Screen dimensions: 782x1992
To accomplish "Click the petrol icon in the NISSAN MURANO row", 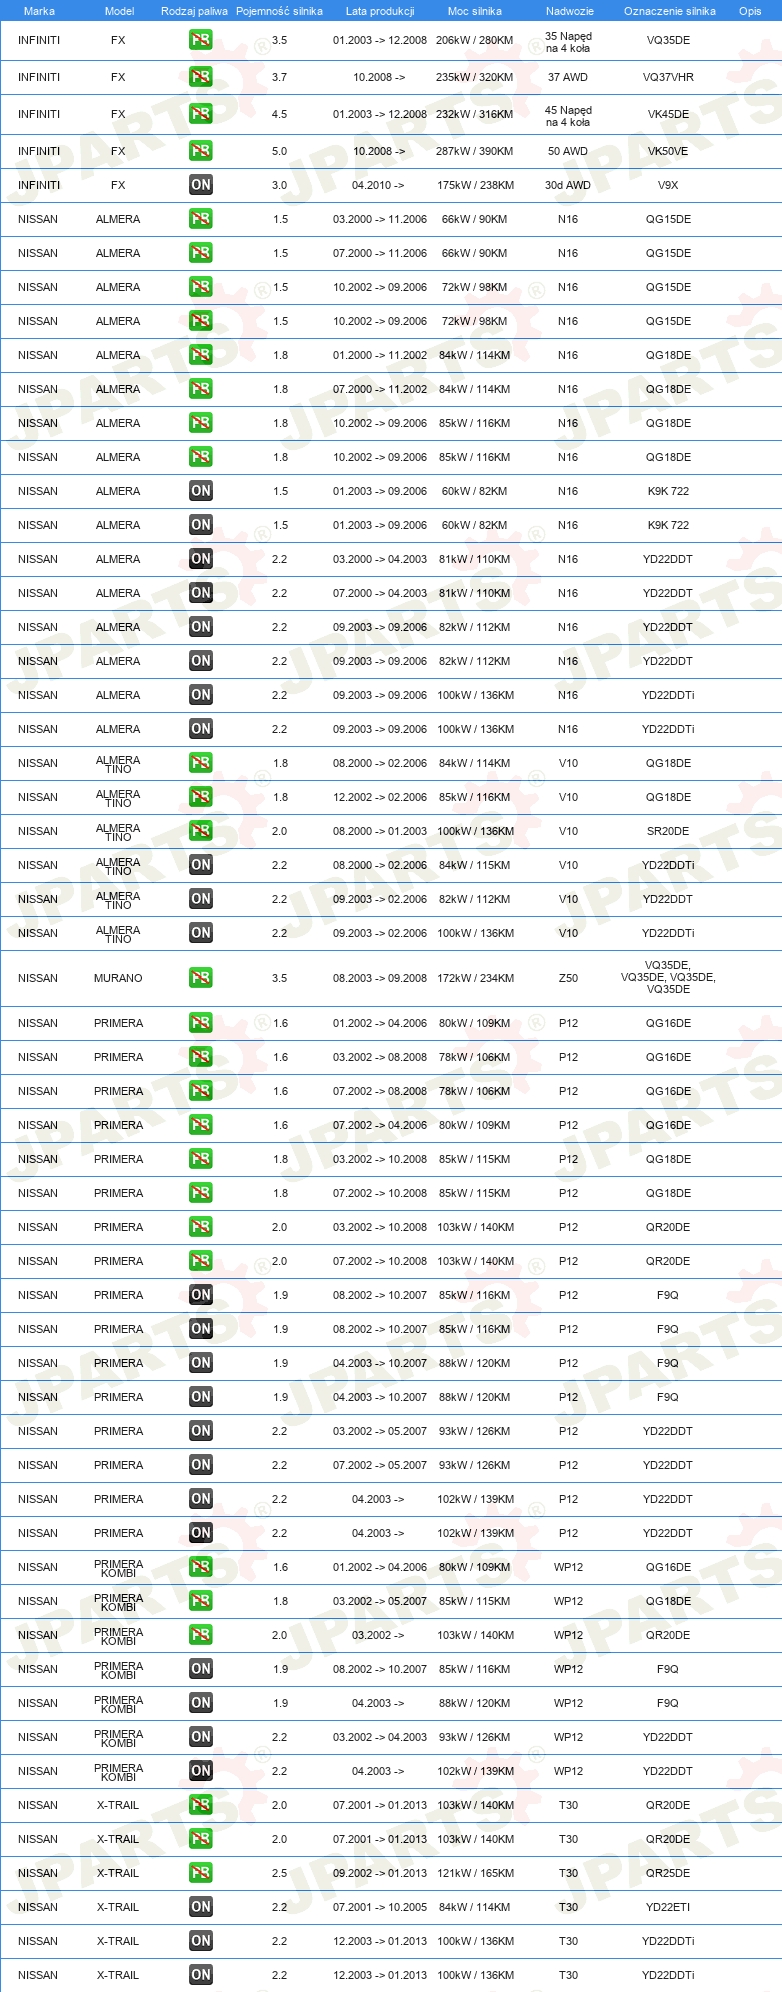I will [201, 978].
